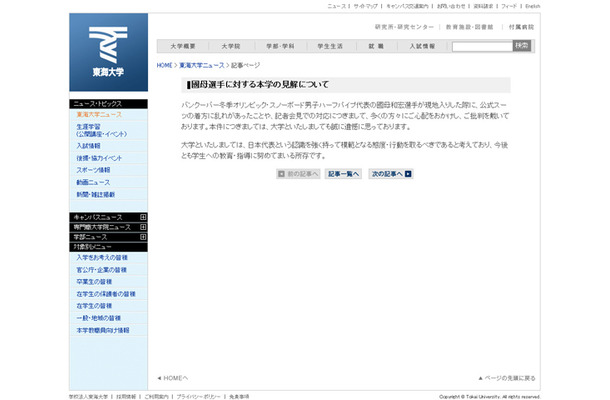Open プライバシーポリシー footer link
610x400 pixels.
click(198, 396)
